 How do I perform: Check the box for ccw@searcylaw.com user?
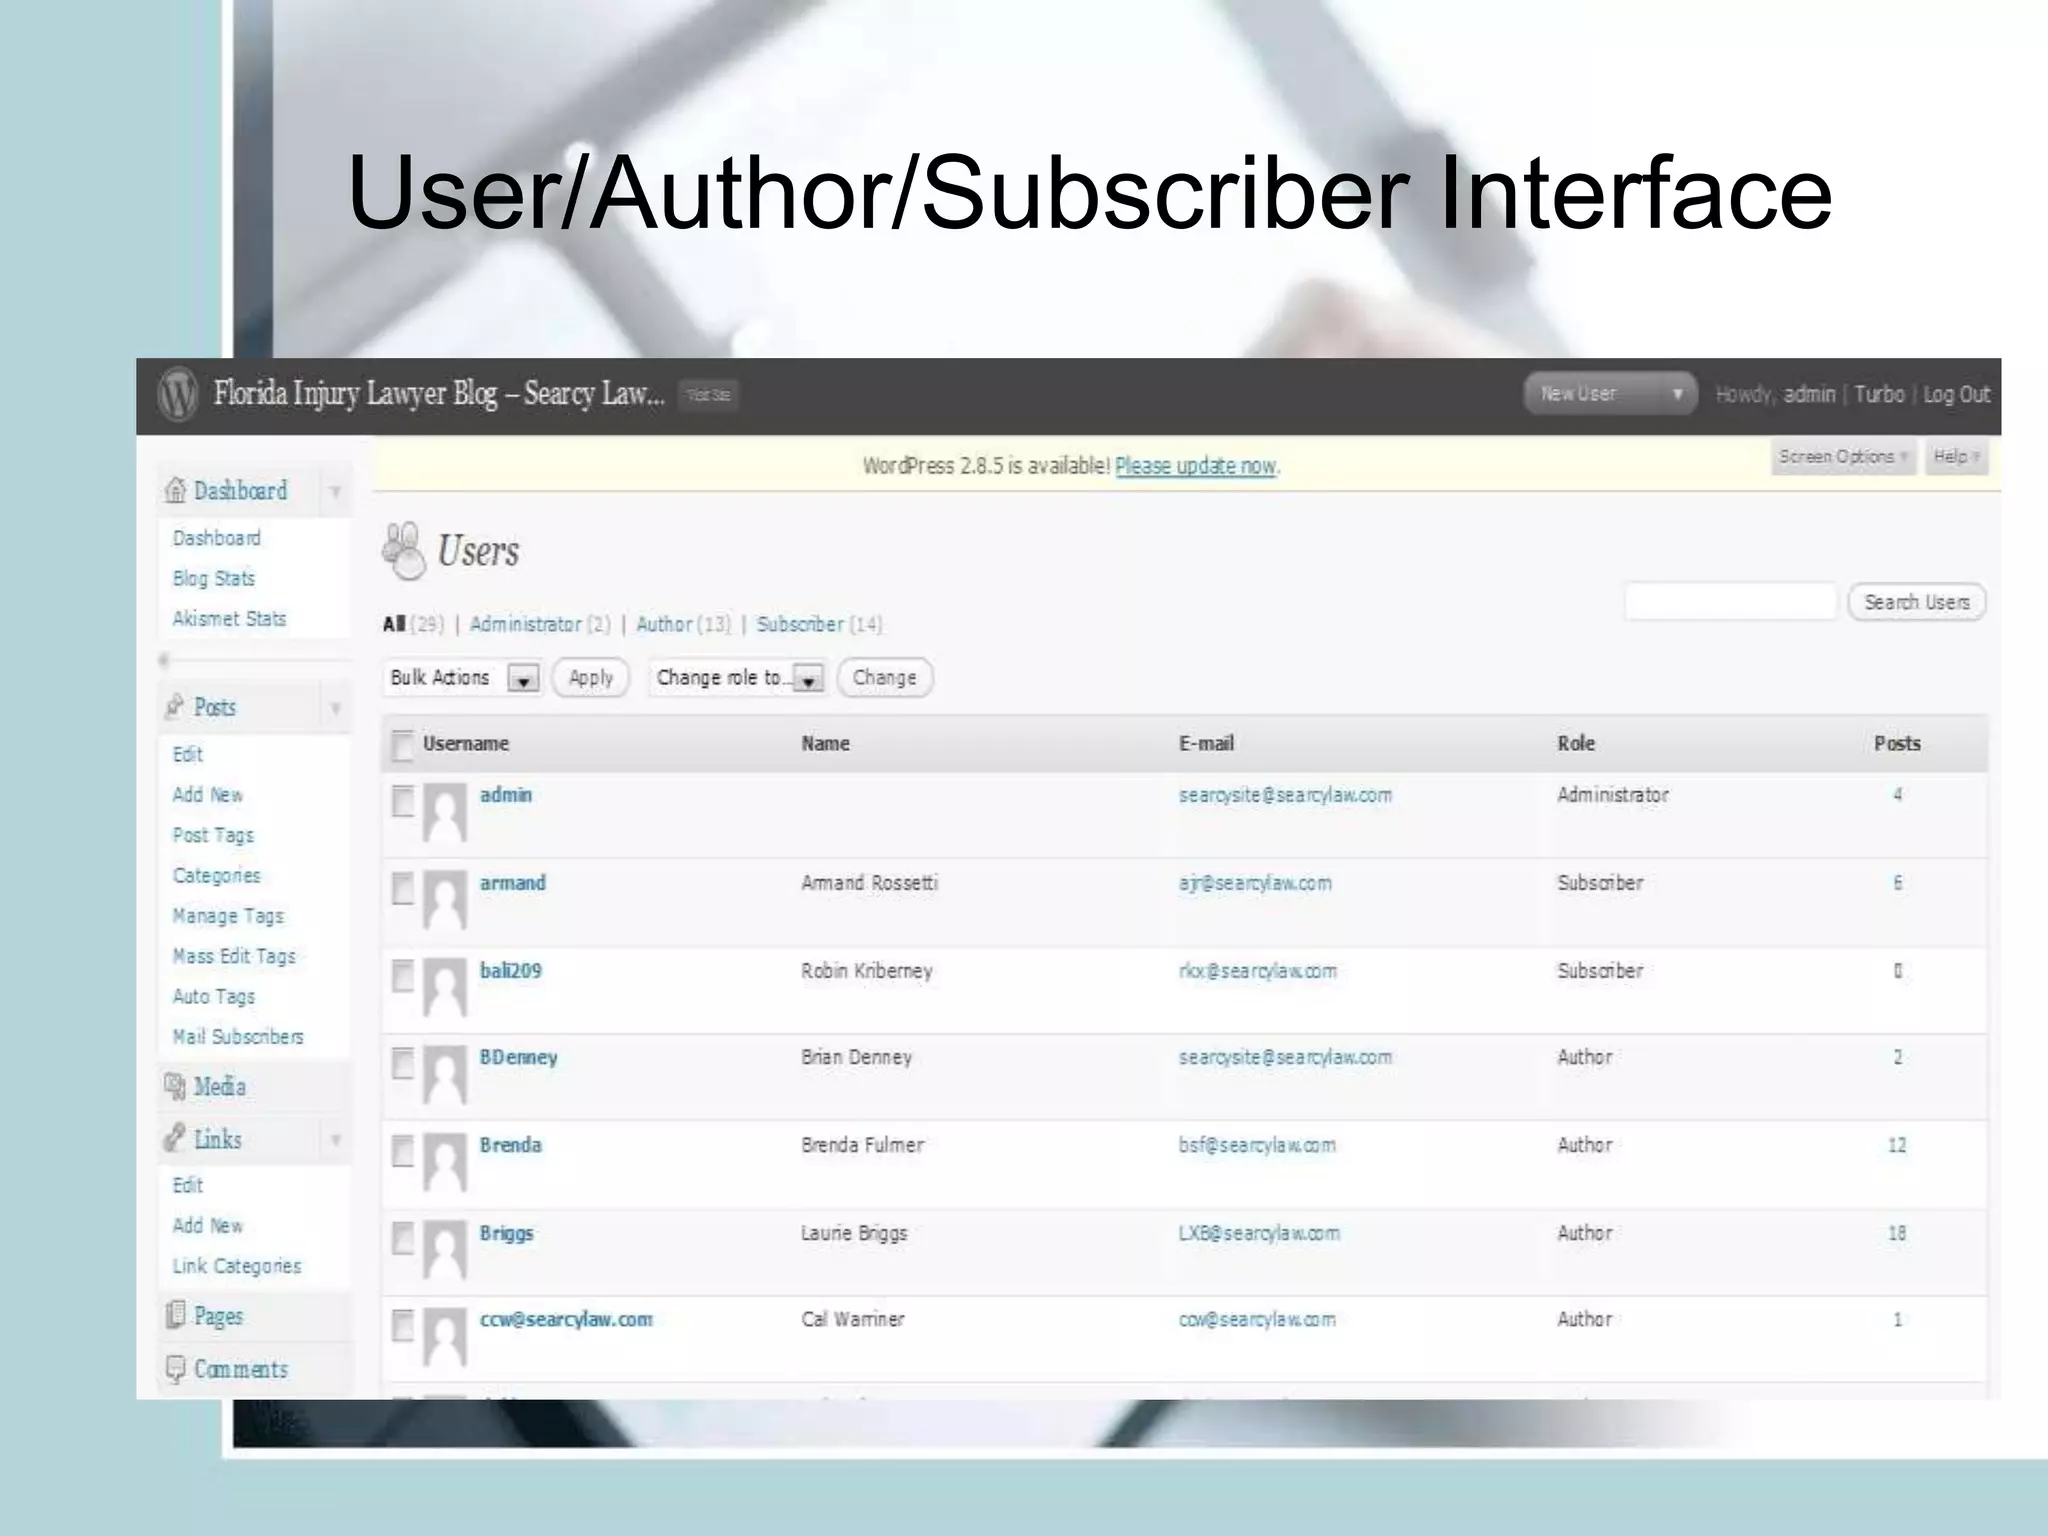(402, 1325)
